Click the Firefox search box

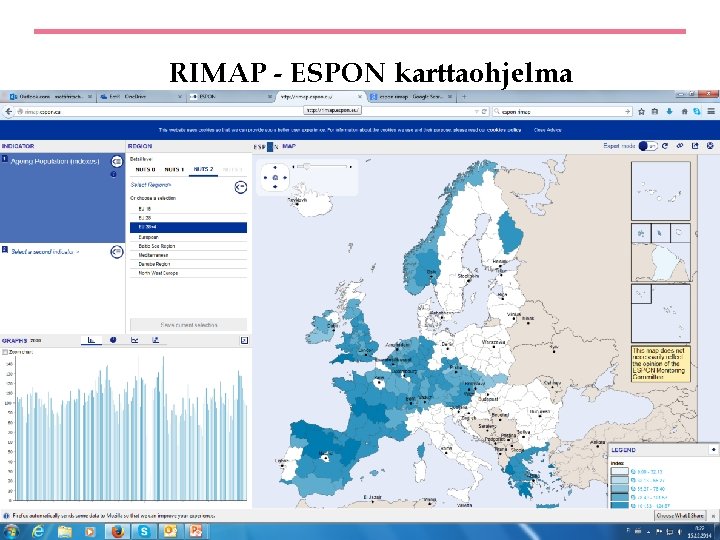562,112
